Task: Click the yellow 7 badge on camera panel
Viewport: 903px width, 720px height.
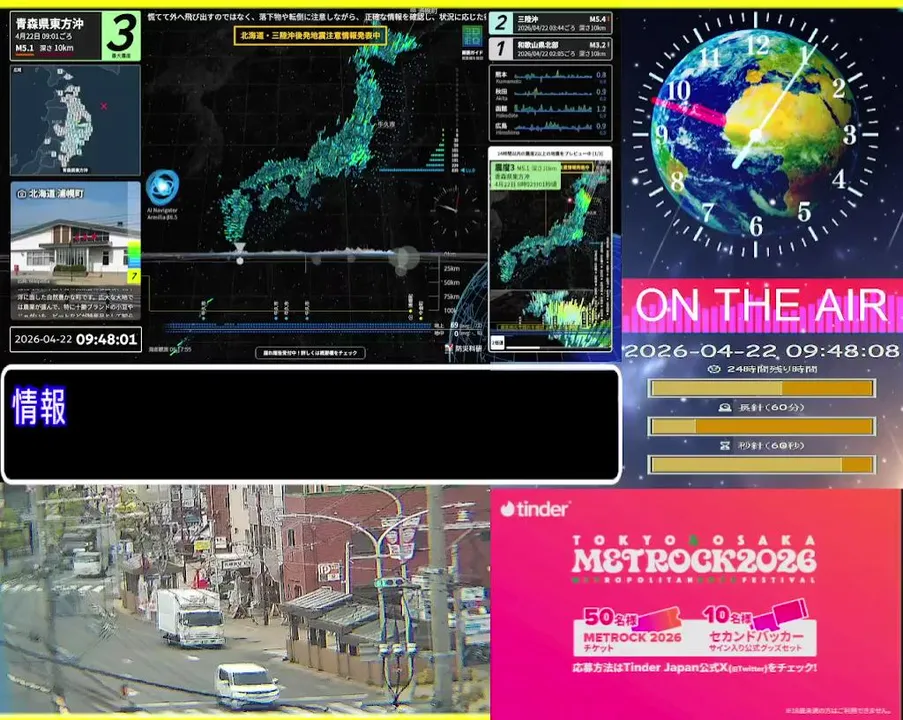Action: [134, 276]
